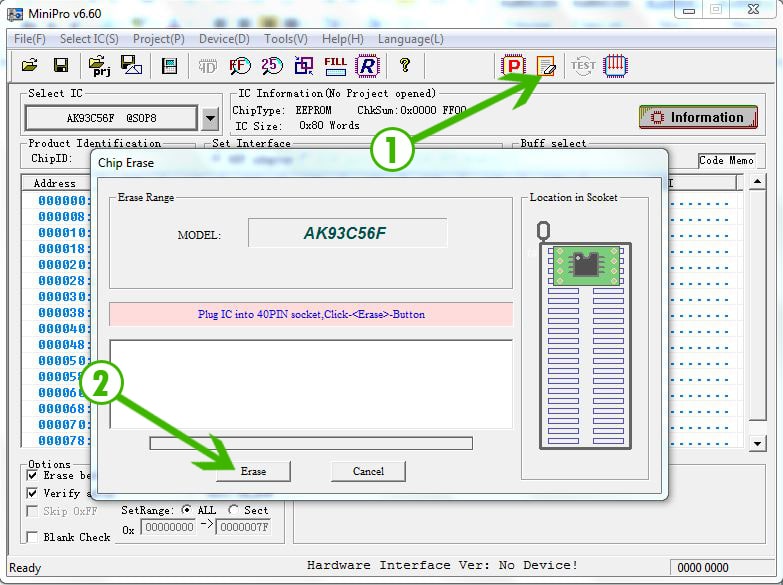
Task: Toggle the Erase before checkbox
Action: [32, 475]
